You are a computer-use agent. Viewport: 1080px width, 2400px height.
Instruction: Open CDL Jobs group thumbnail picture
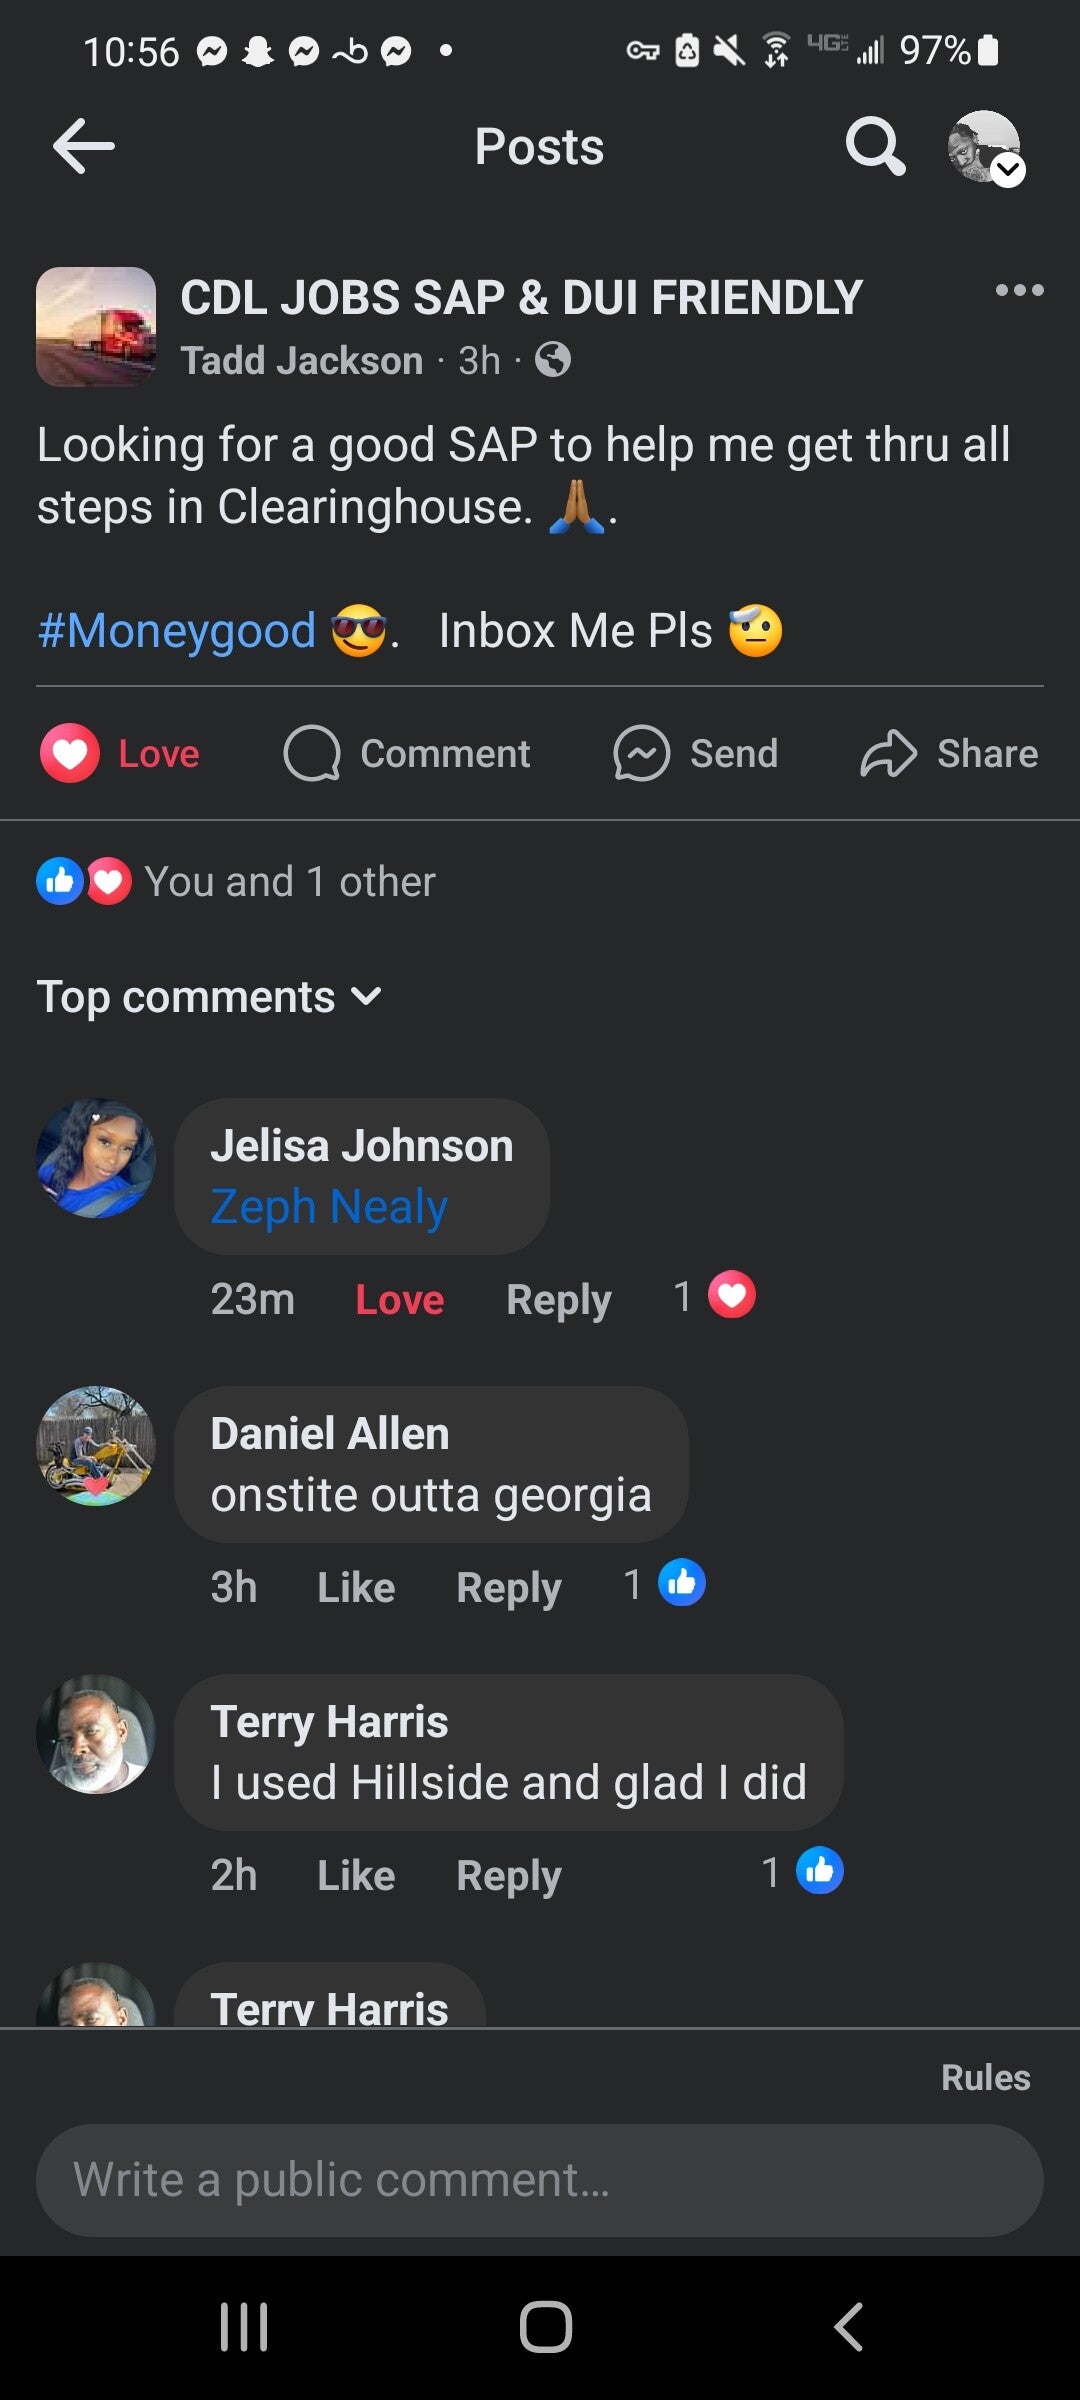96,327
